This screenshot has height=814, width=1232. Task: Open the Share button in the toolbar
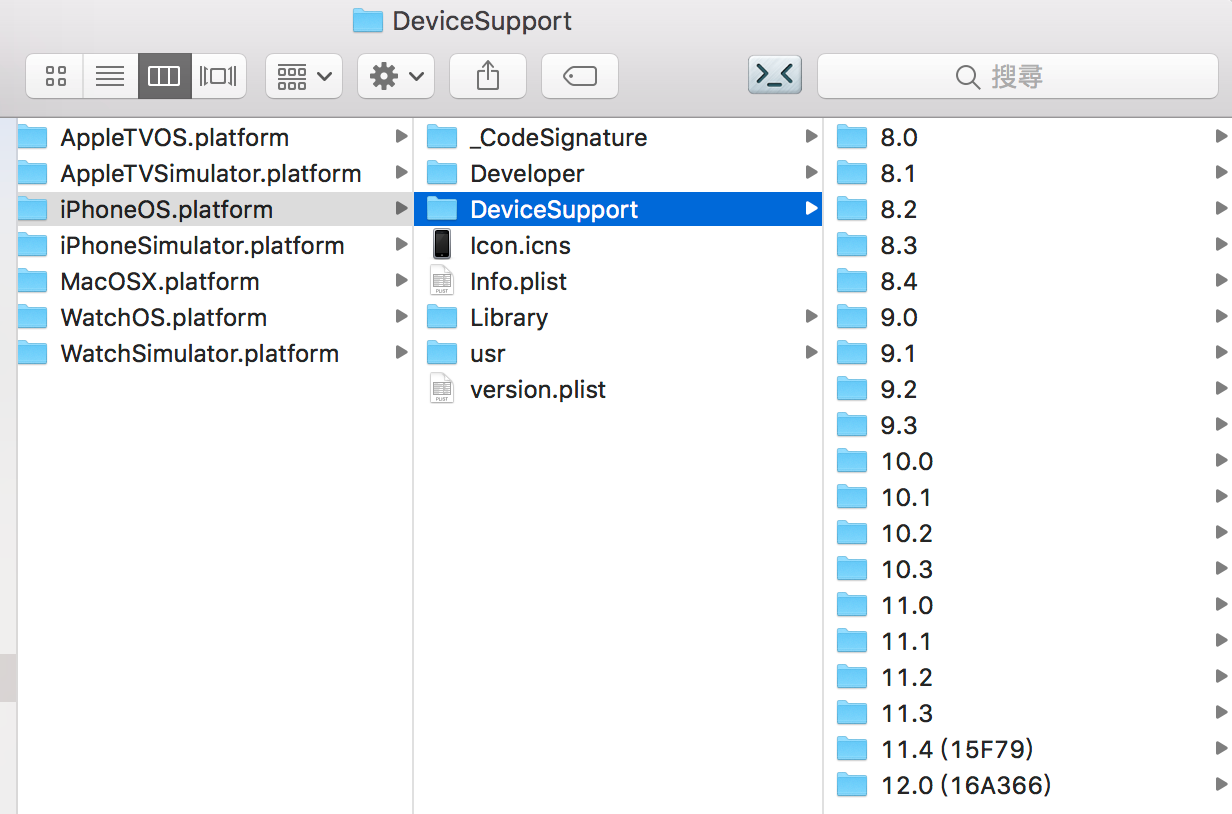(x=488, y=75)
